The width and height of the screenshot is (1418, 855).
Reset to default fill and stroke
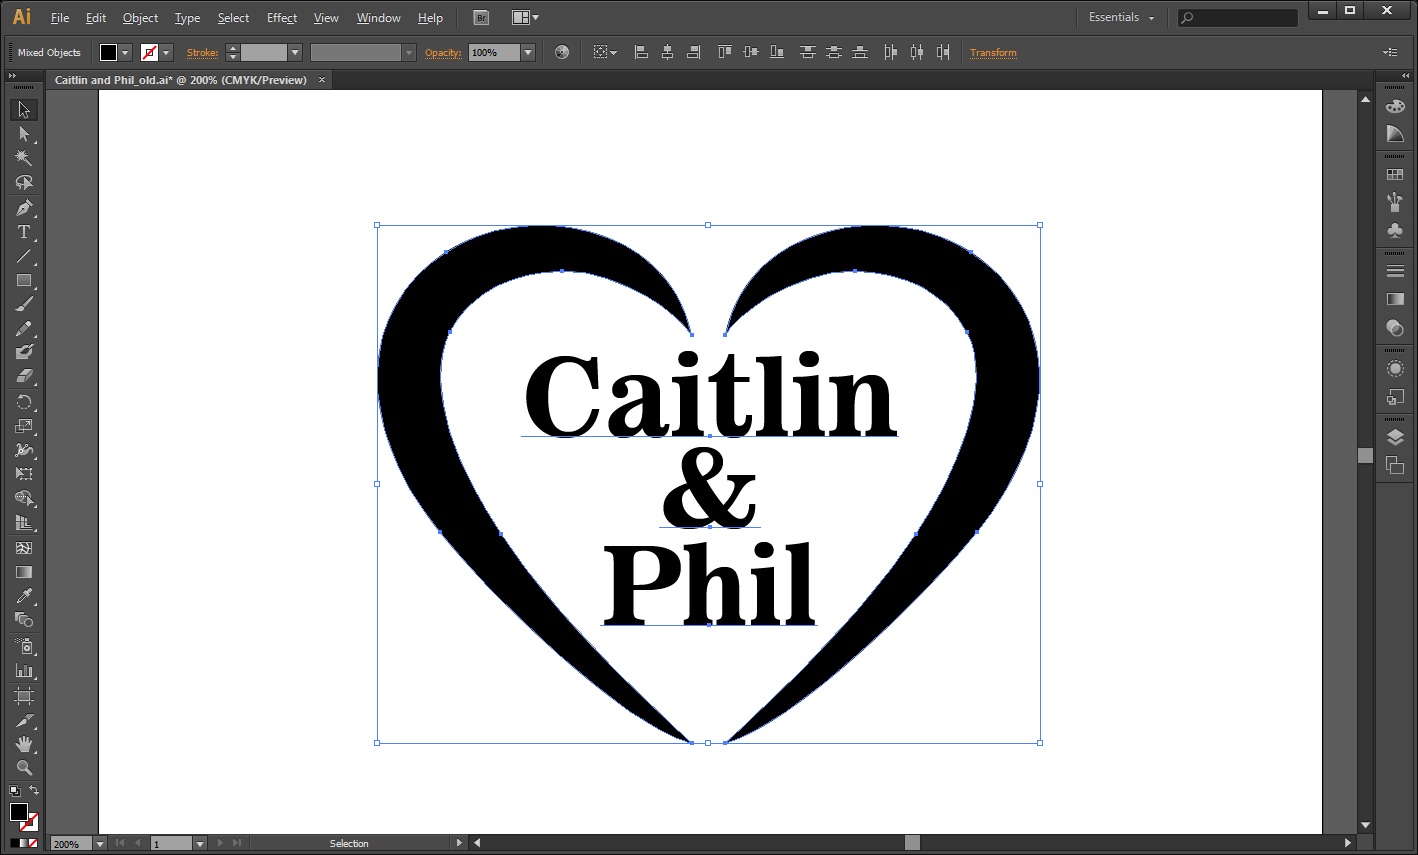click(x=14, y=791)
